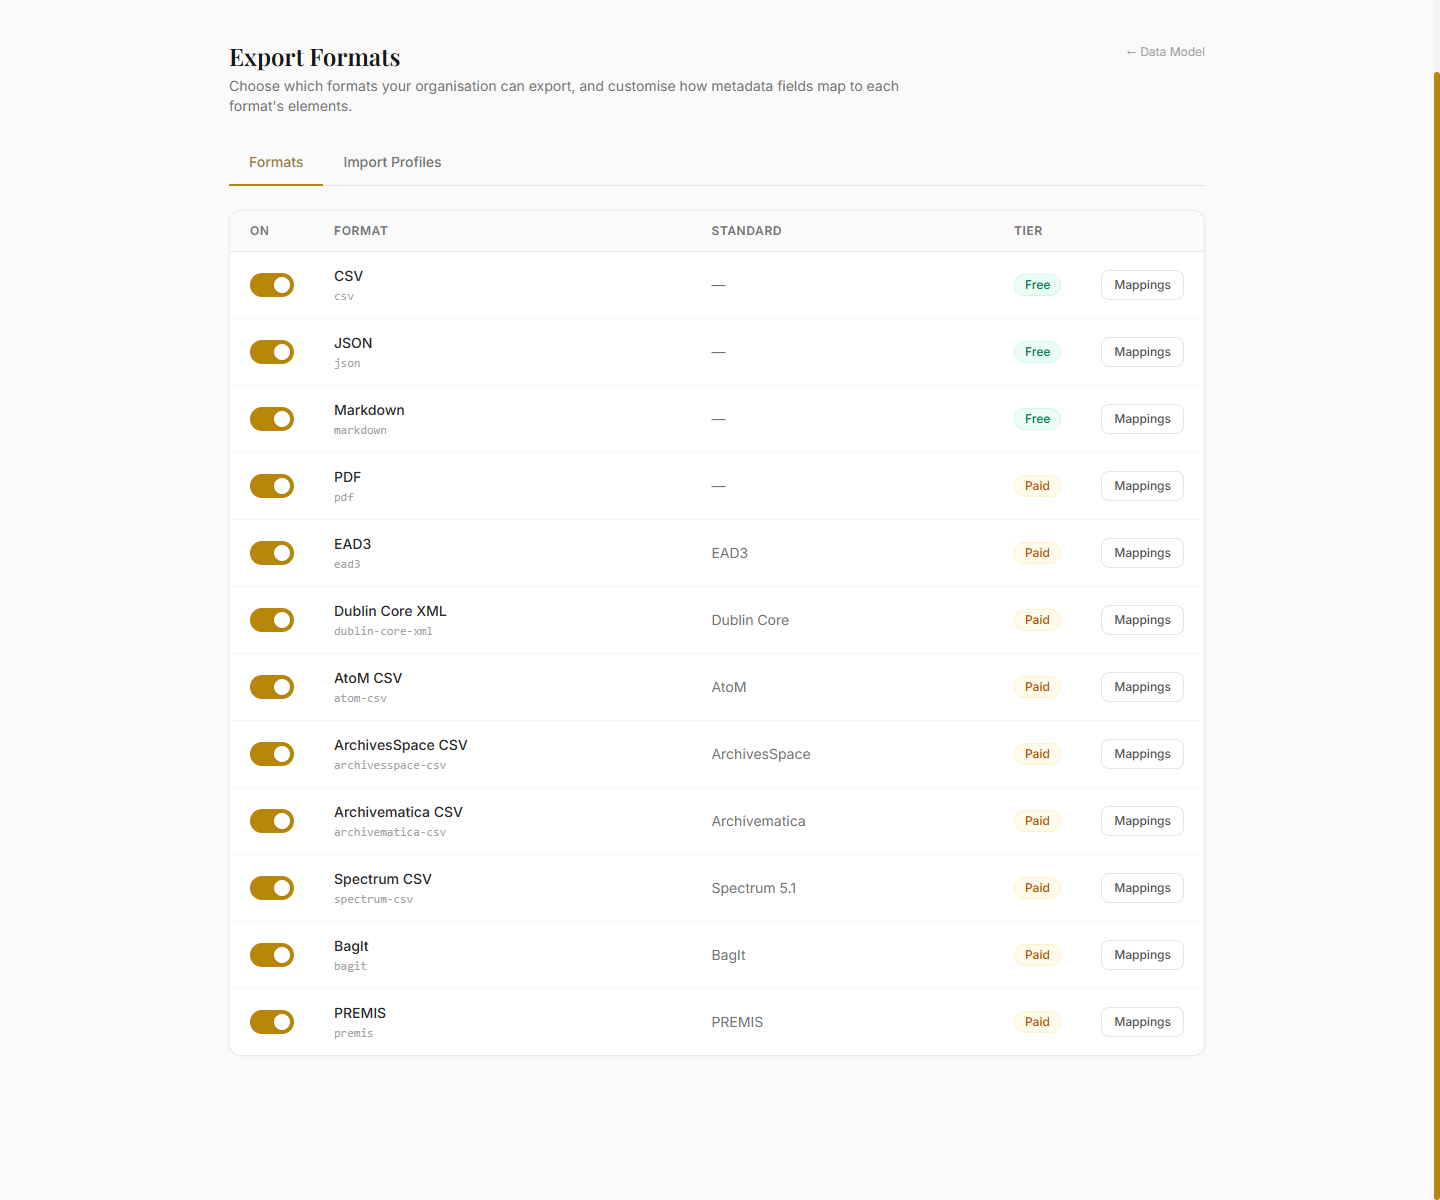
Task: Click the 'ArchivesSpace' standard text
Action: [x=761, y=754]
